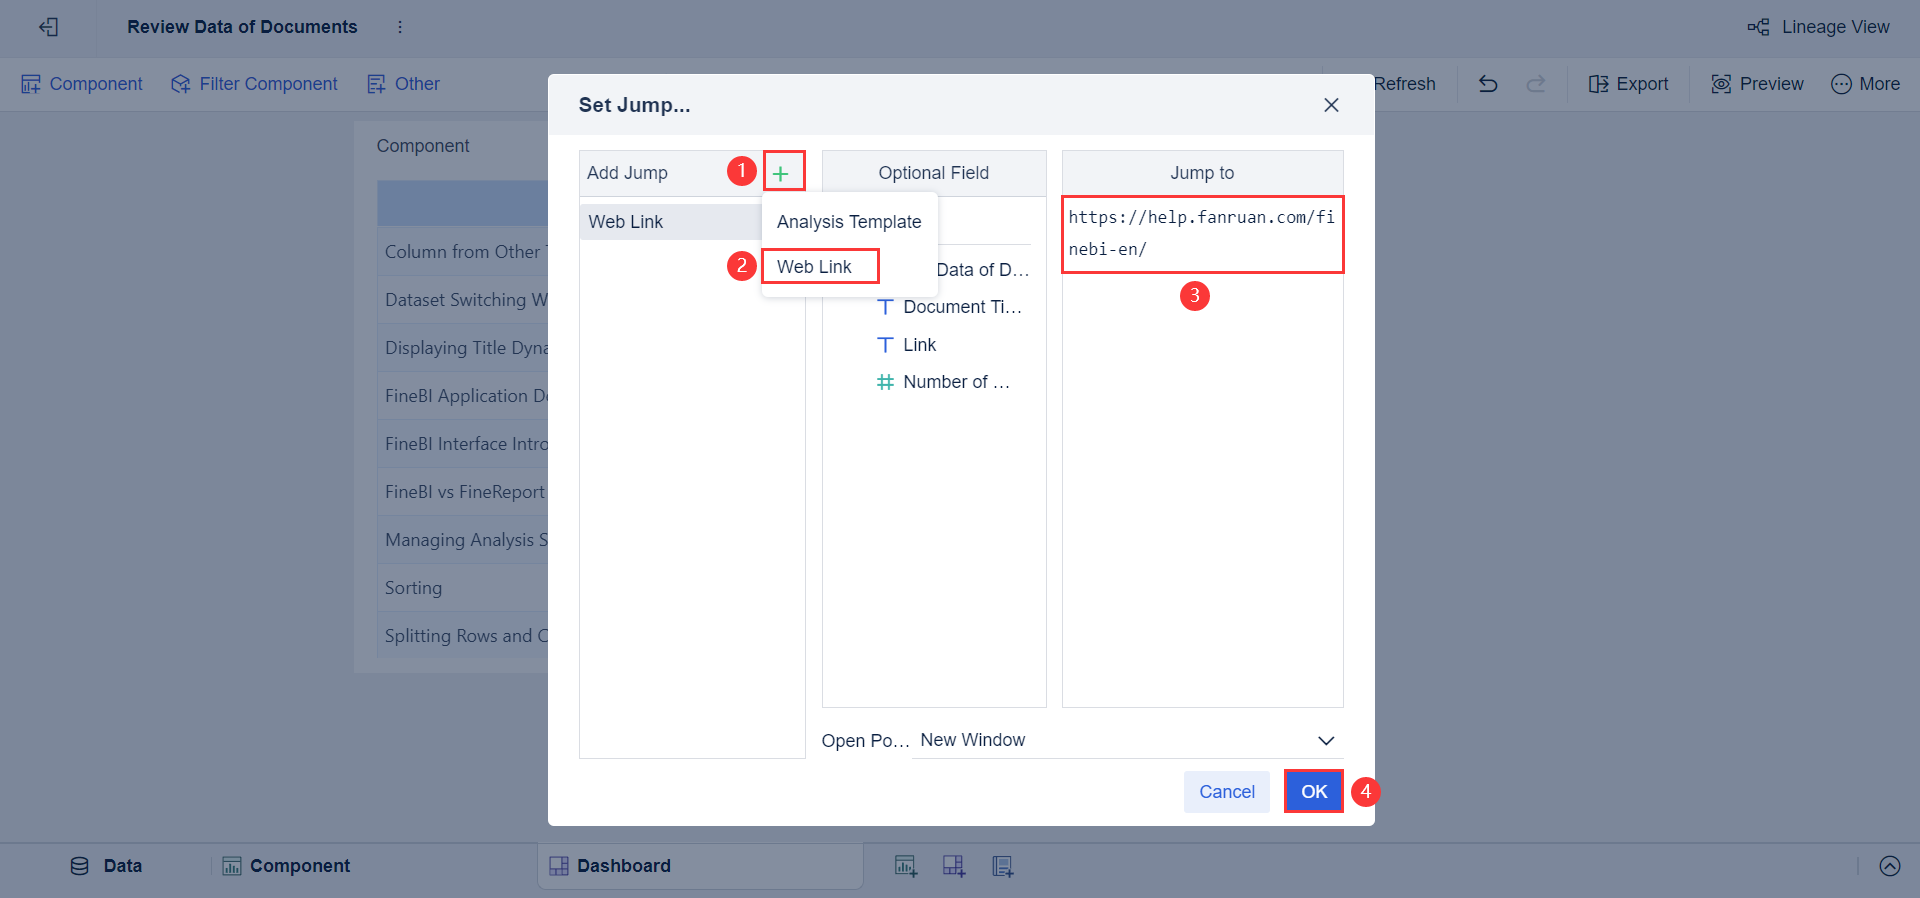The height and width of the screenshot is (898, 1920).
Task: Open the More options menu
Action: 1865,84
